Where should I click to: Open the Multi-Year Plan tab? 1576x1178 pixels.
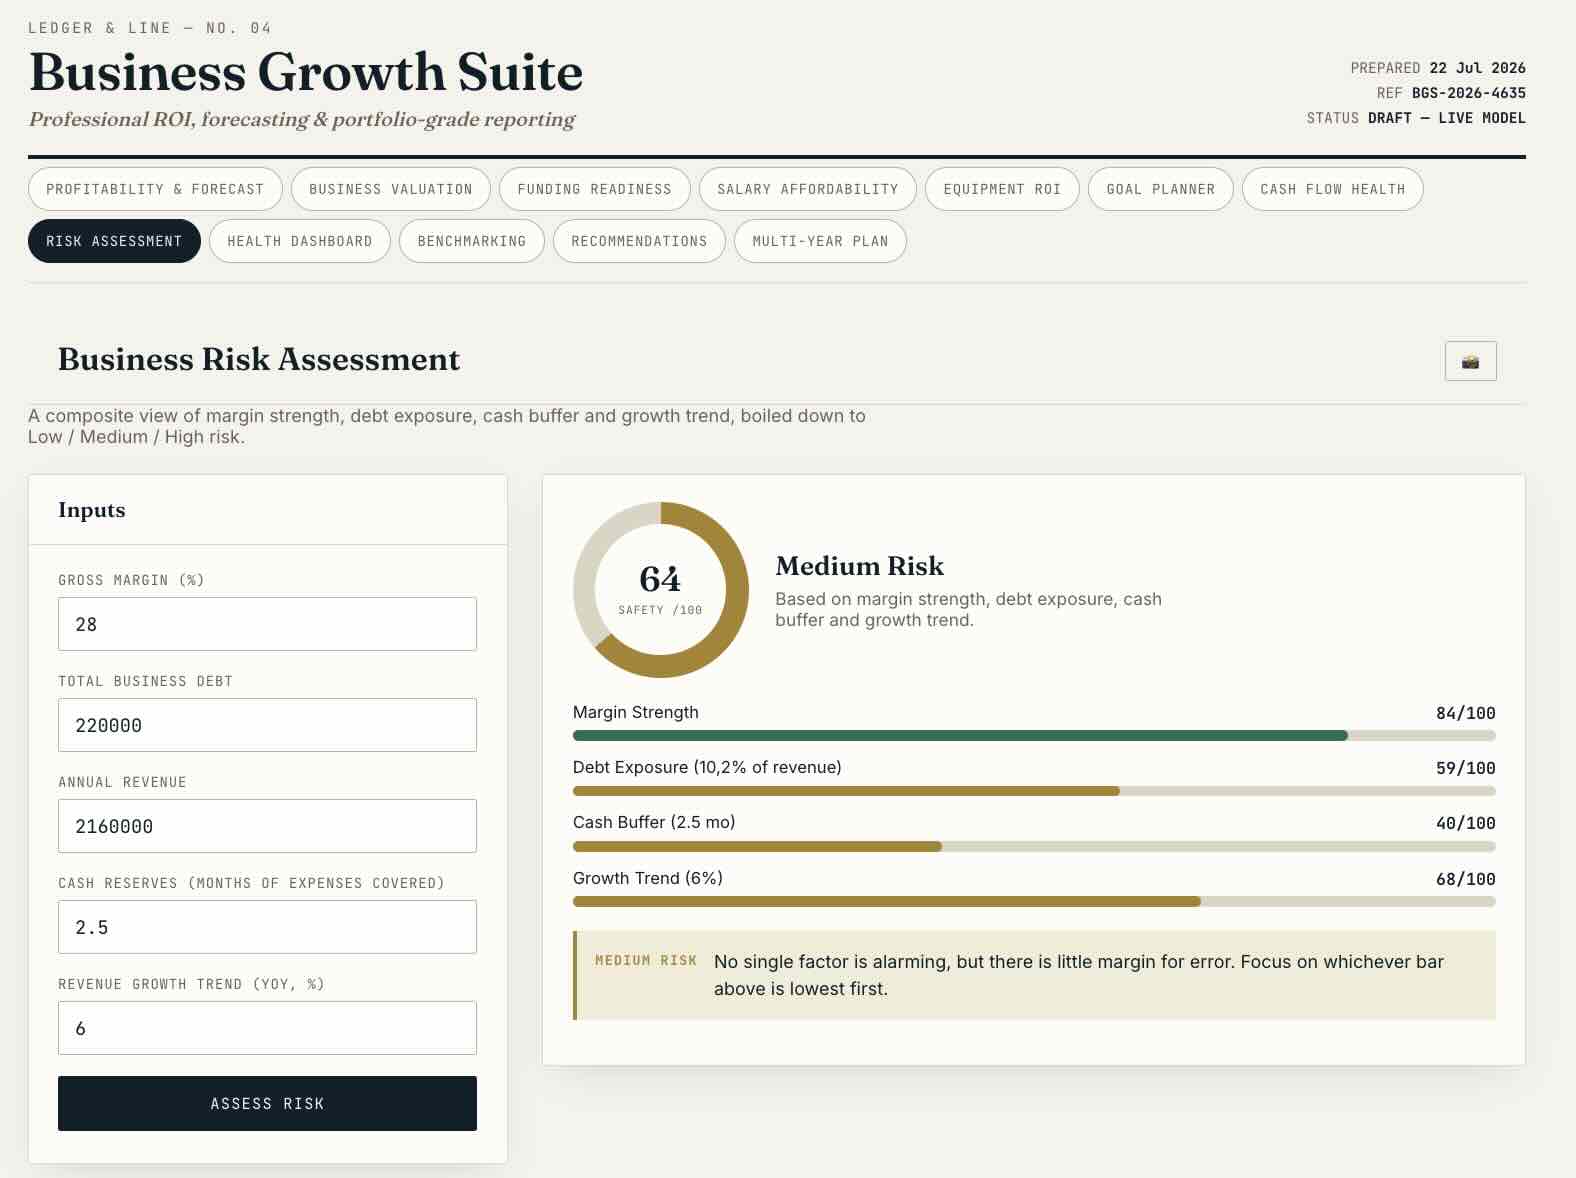click(x=820, y=241)
